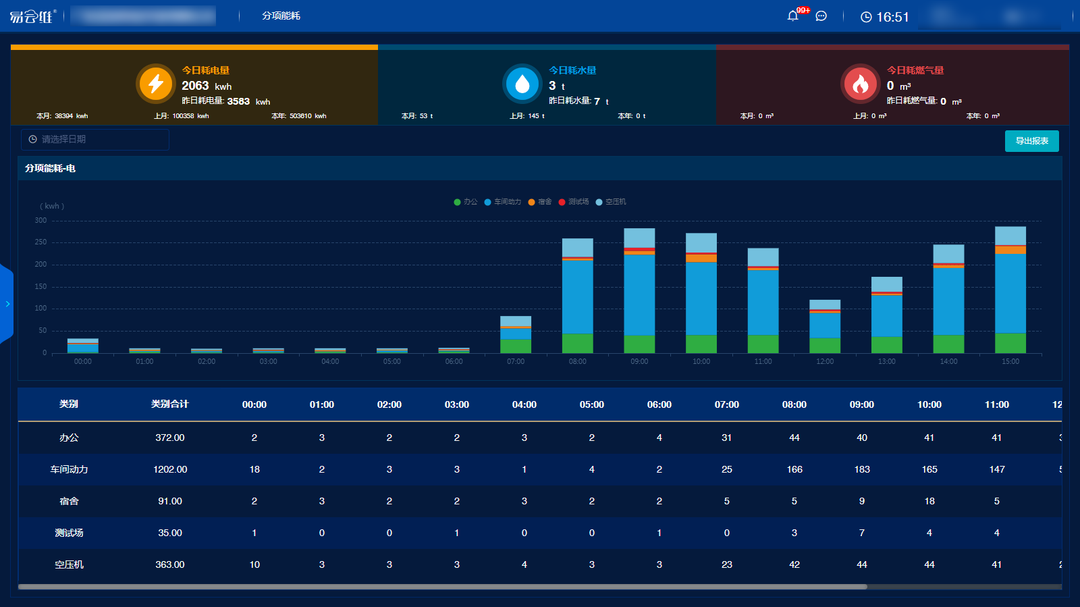
Task: Click the clock icon in the date picker
Action: coord(33,139)
